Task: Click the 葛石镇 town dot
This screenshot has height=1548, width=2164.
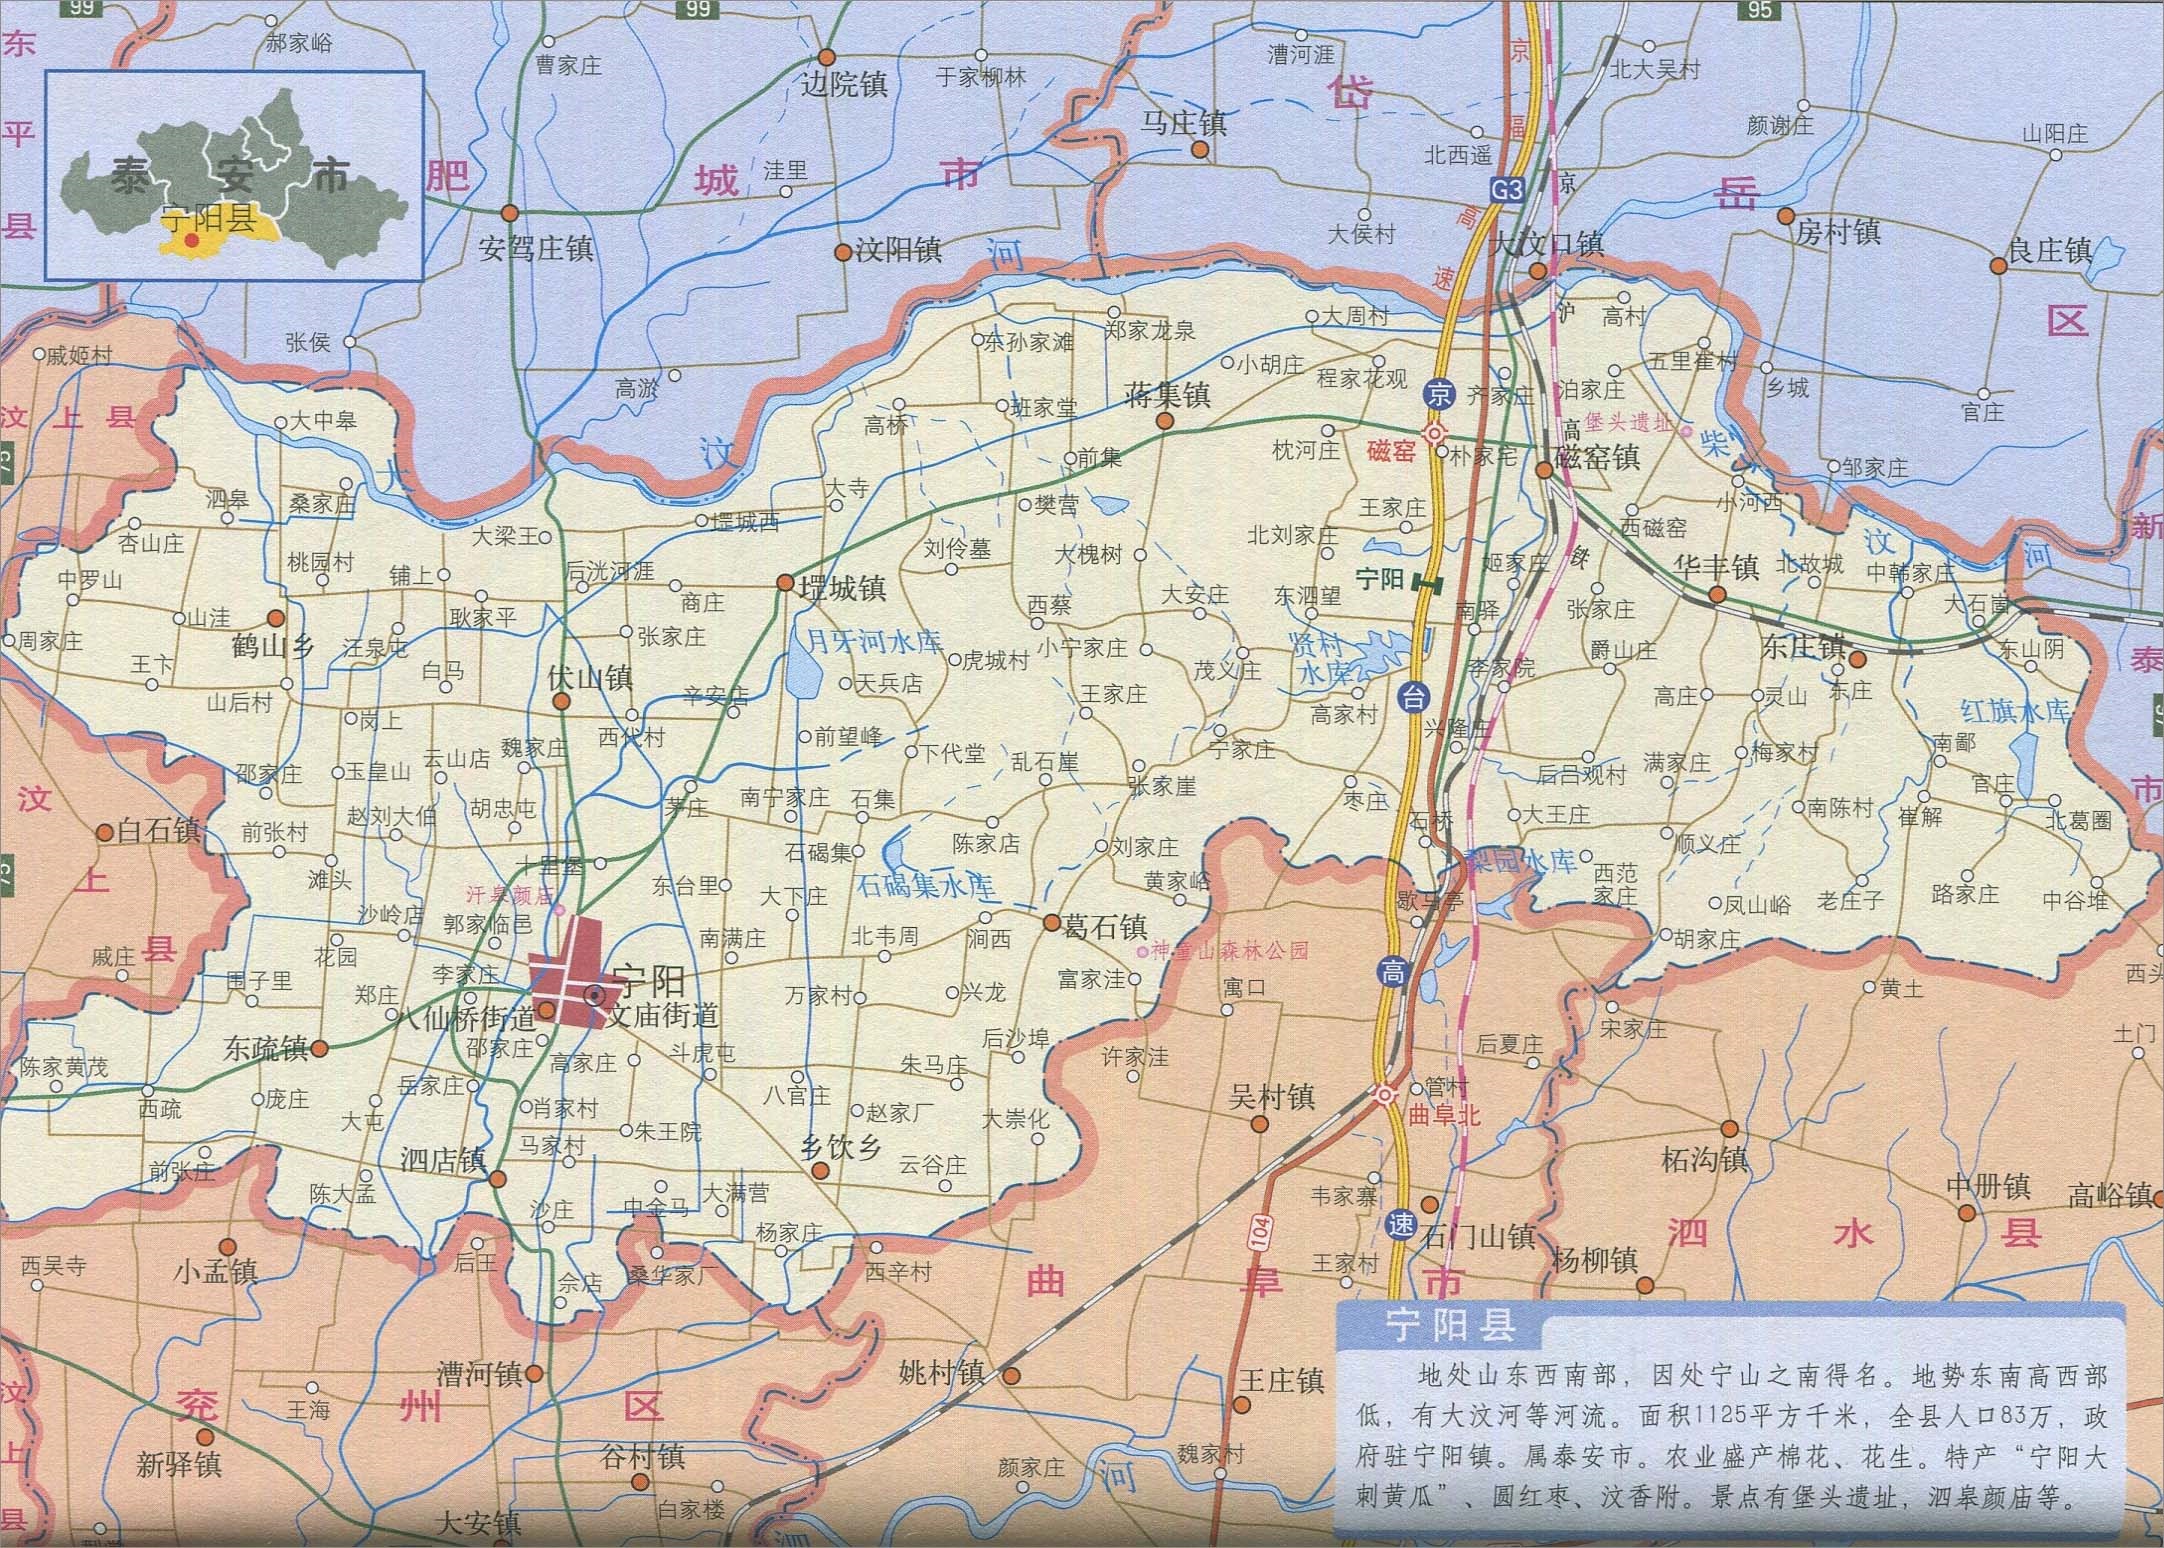Action: pyautogui.click(x=1051, y=923)
